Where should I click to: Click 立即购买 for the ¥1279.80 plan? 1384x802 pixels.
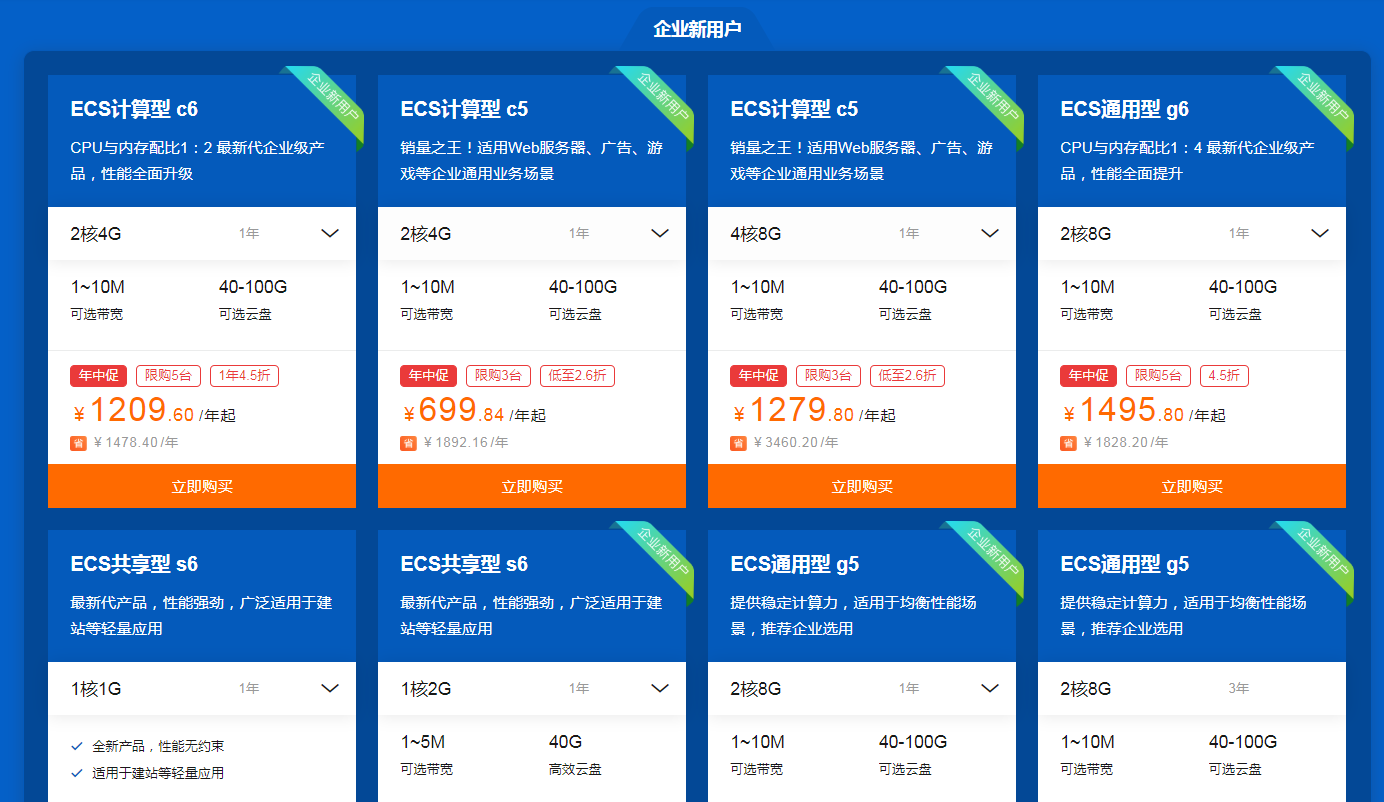(862, 486)
